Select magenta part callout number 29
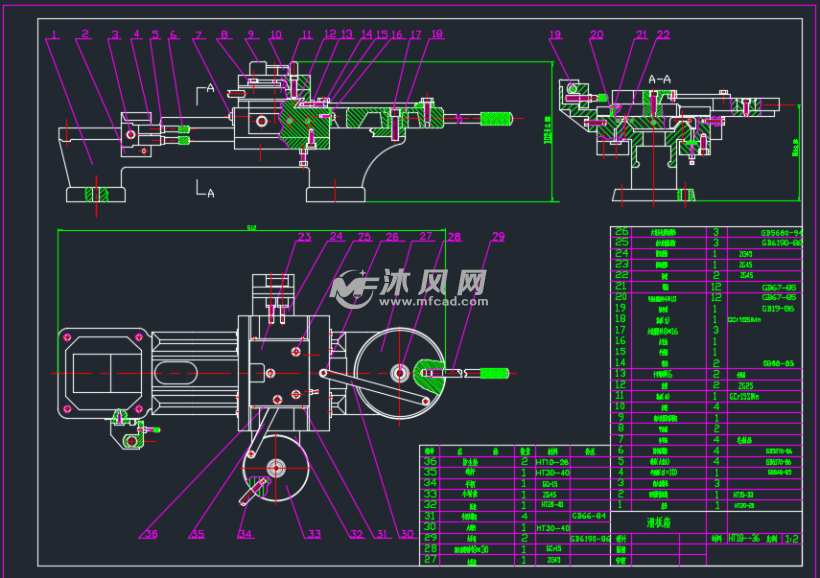Image resolution: width=820 pixels, height=578 pixels. click(x=498, y=236)
